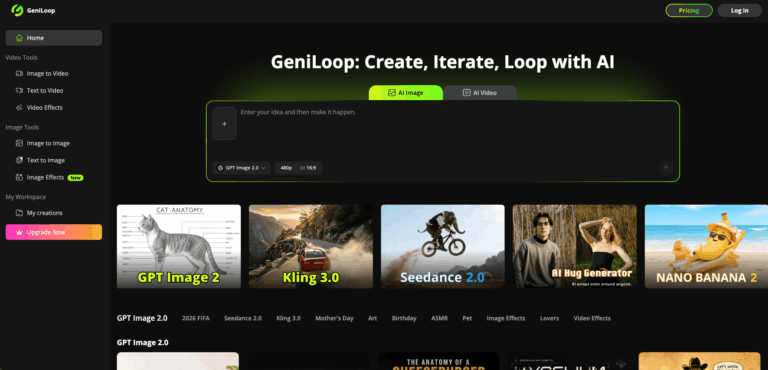Viewport: 768px width, 370px height.
Task: Open Home in the sidebar
Action: [x=54, y=38]
